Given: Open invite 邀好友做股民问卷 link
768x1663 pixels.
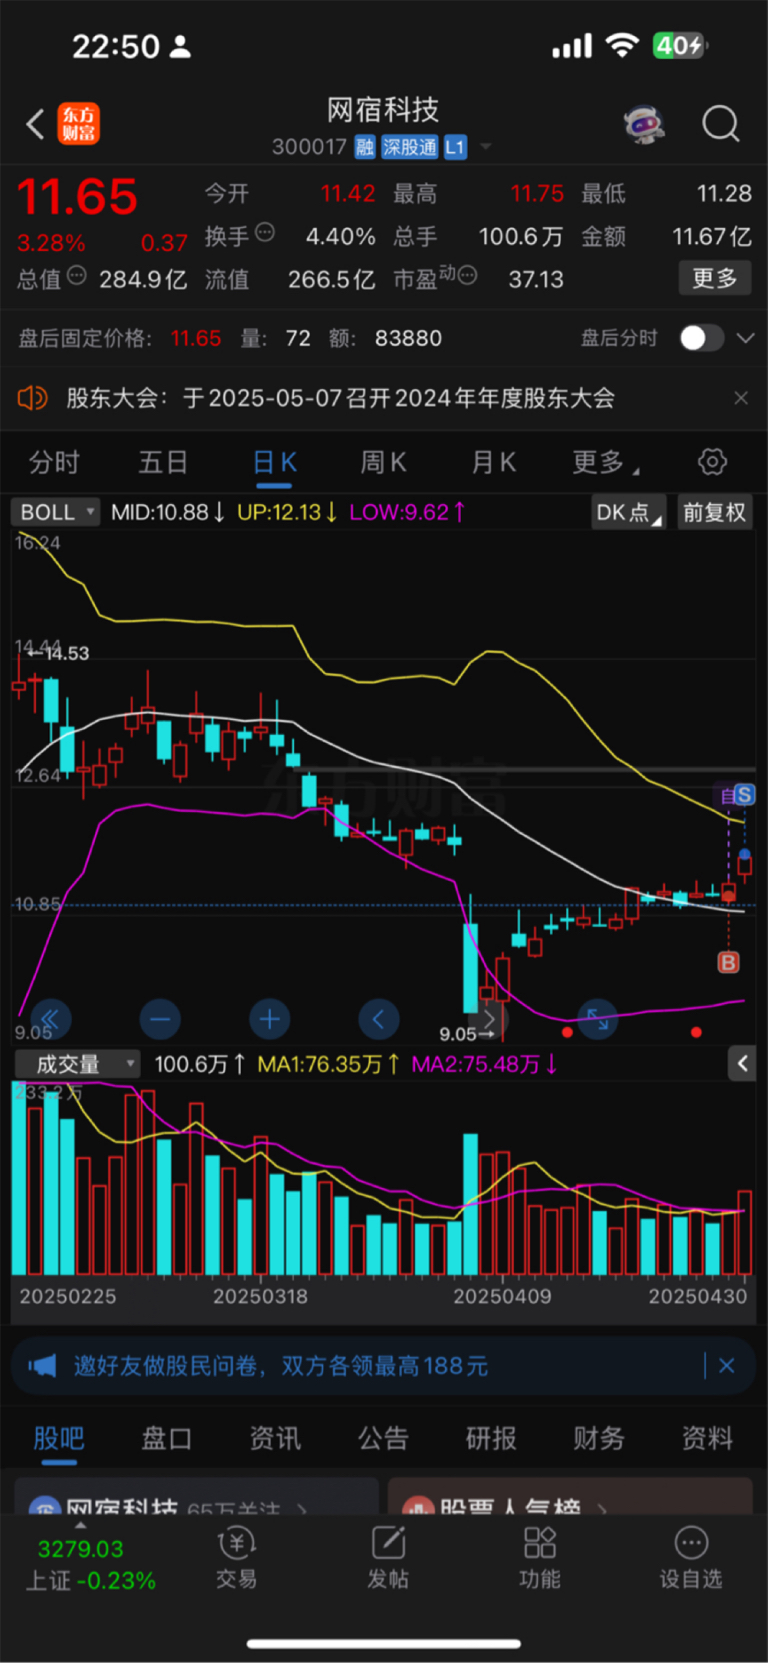Looking at the screenshot, I should (280, 1366).
